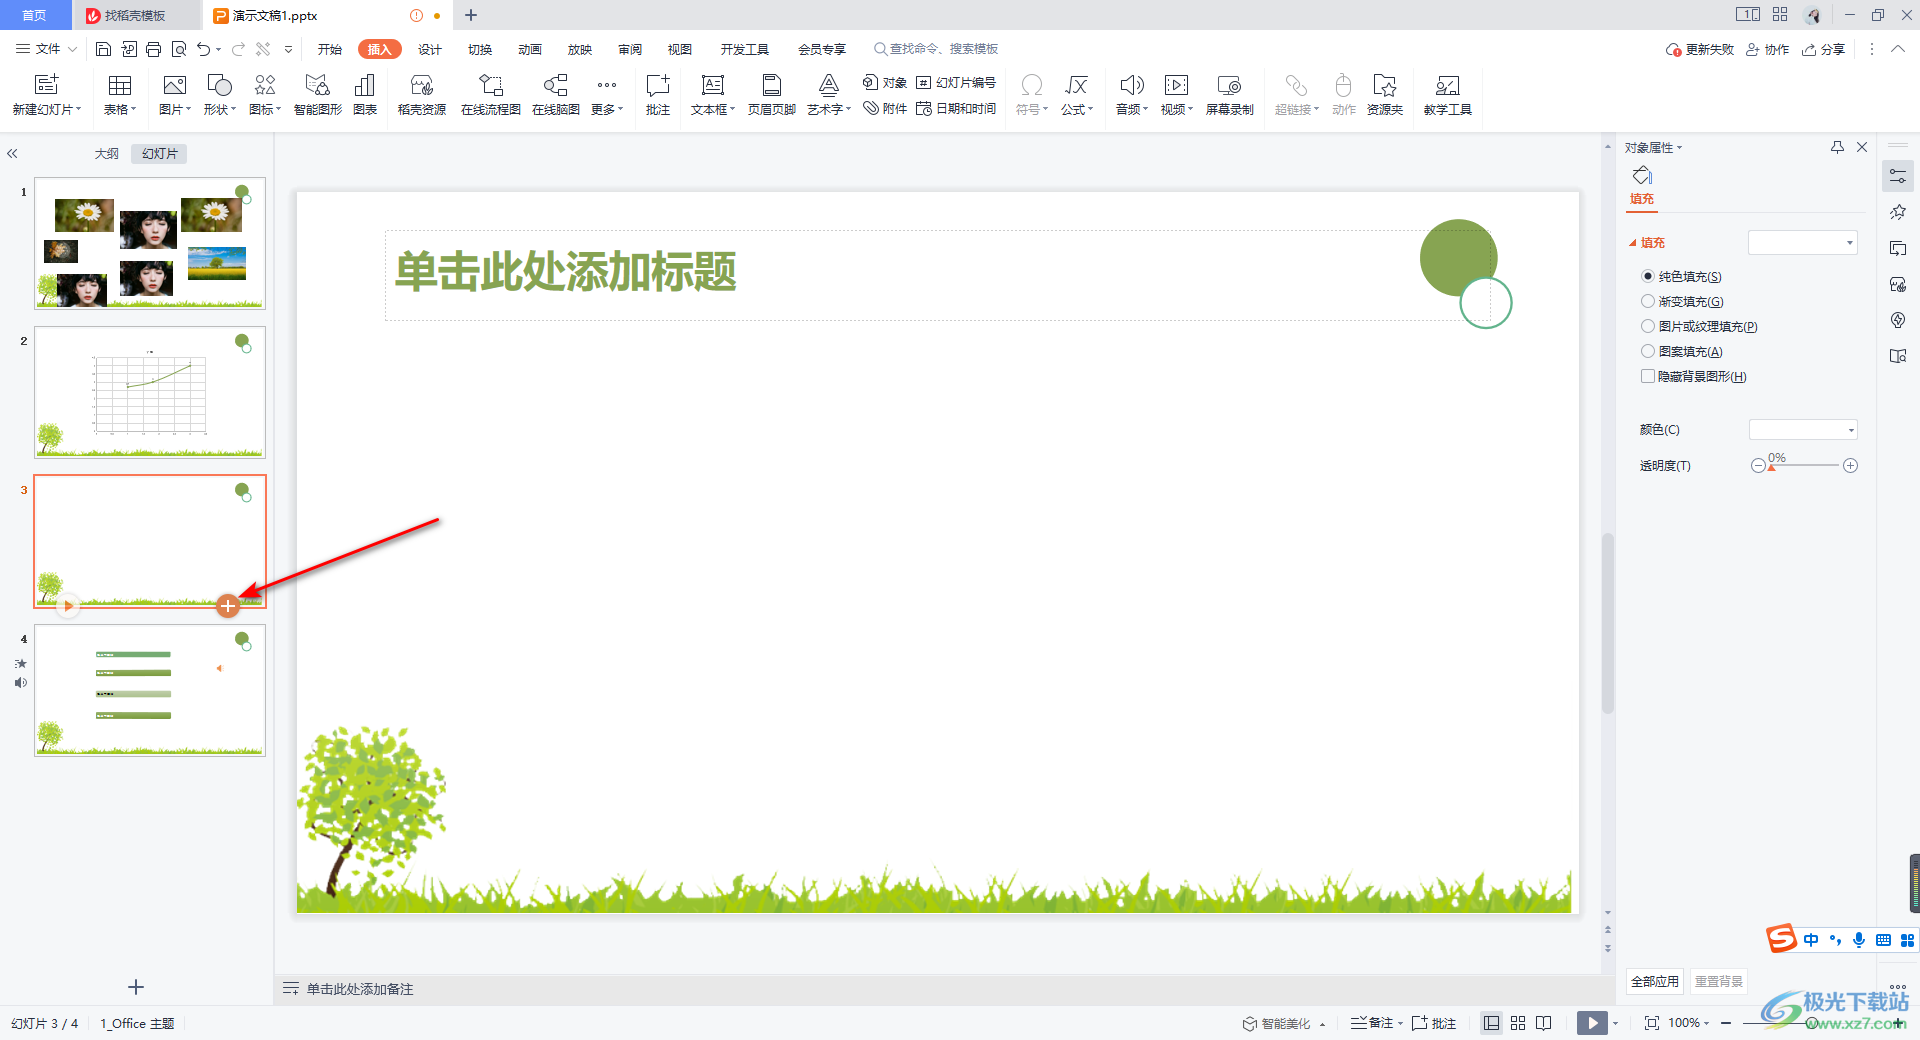
Task: Click the save icon
Action: click(x=103, y=49)
